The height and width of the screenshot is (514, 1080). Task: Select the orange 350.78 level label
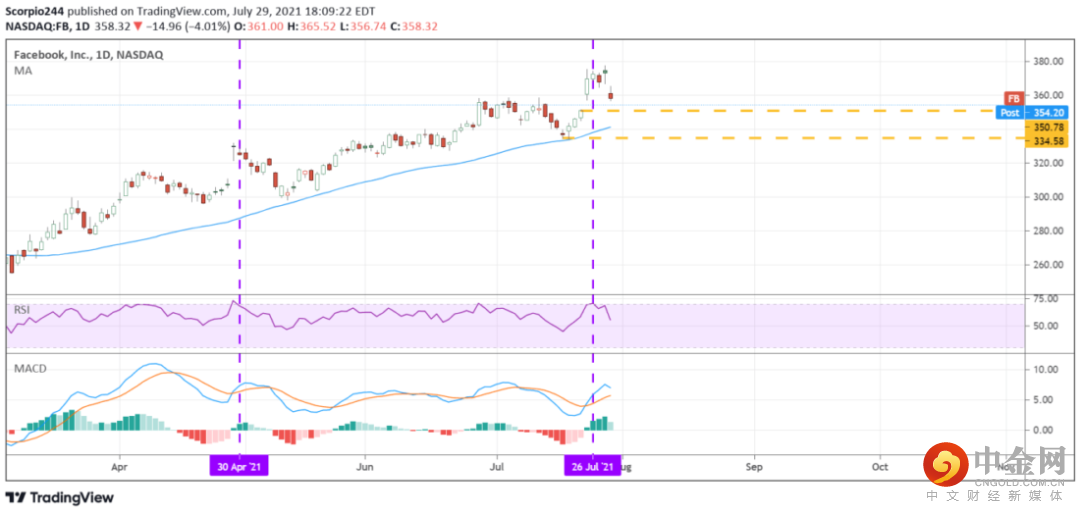pos(1046,127)
